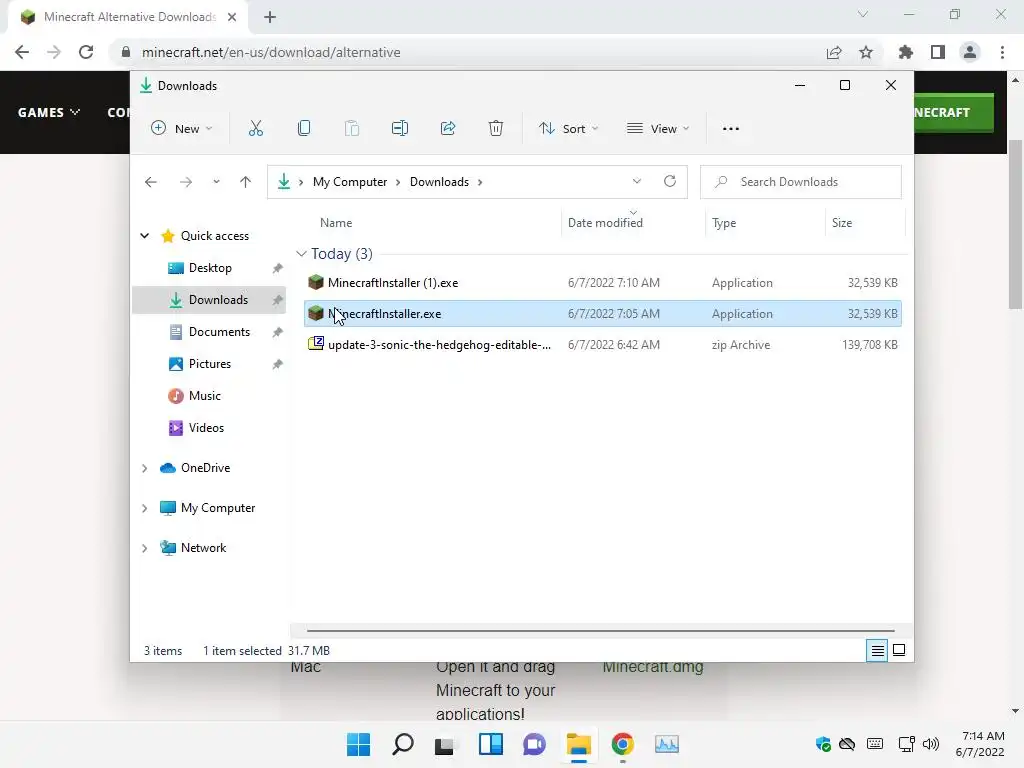Image resolution: width=1024 pixels, height=768 pixels.
Task: Open the volume control in system tray
Action: [931, 744]
